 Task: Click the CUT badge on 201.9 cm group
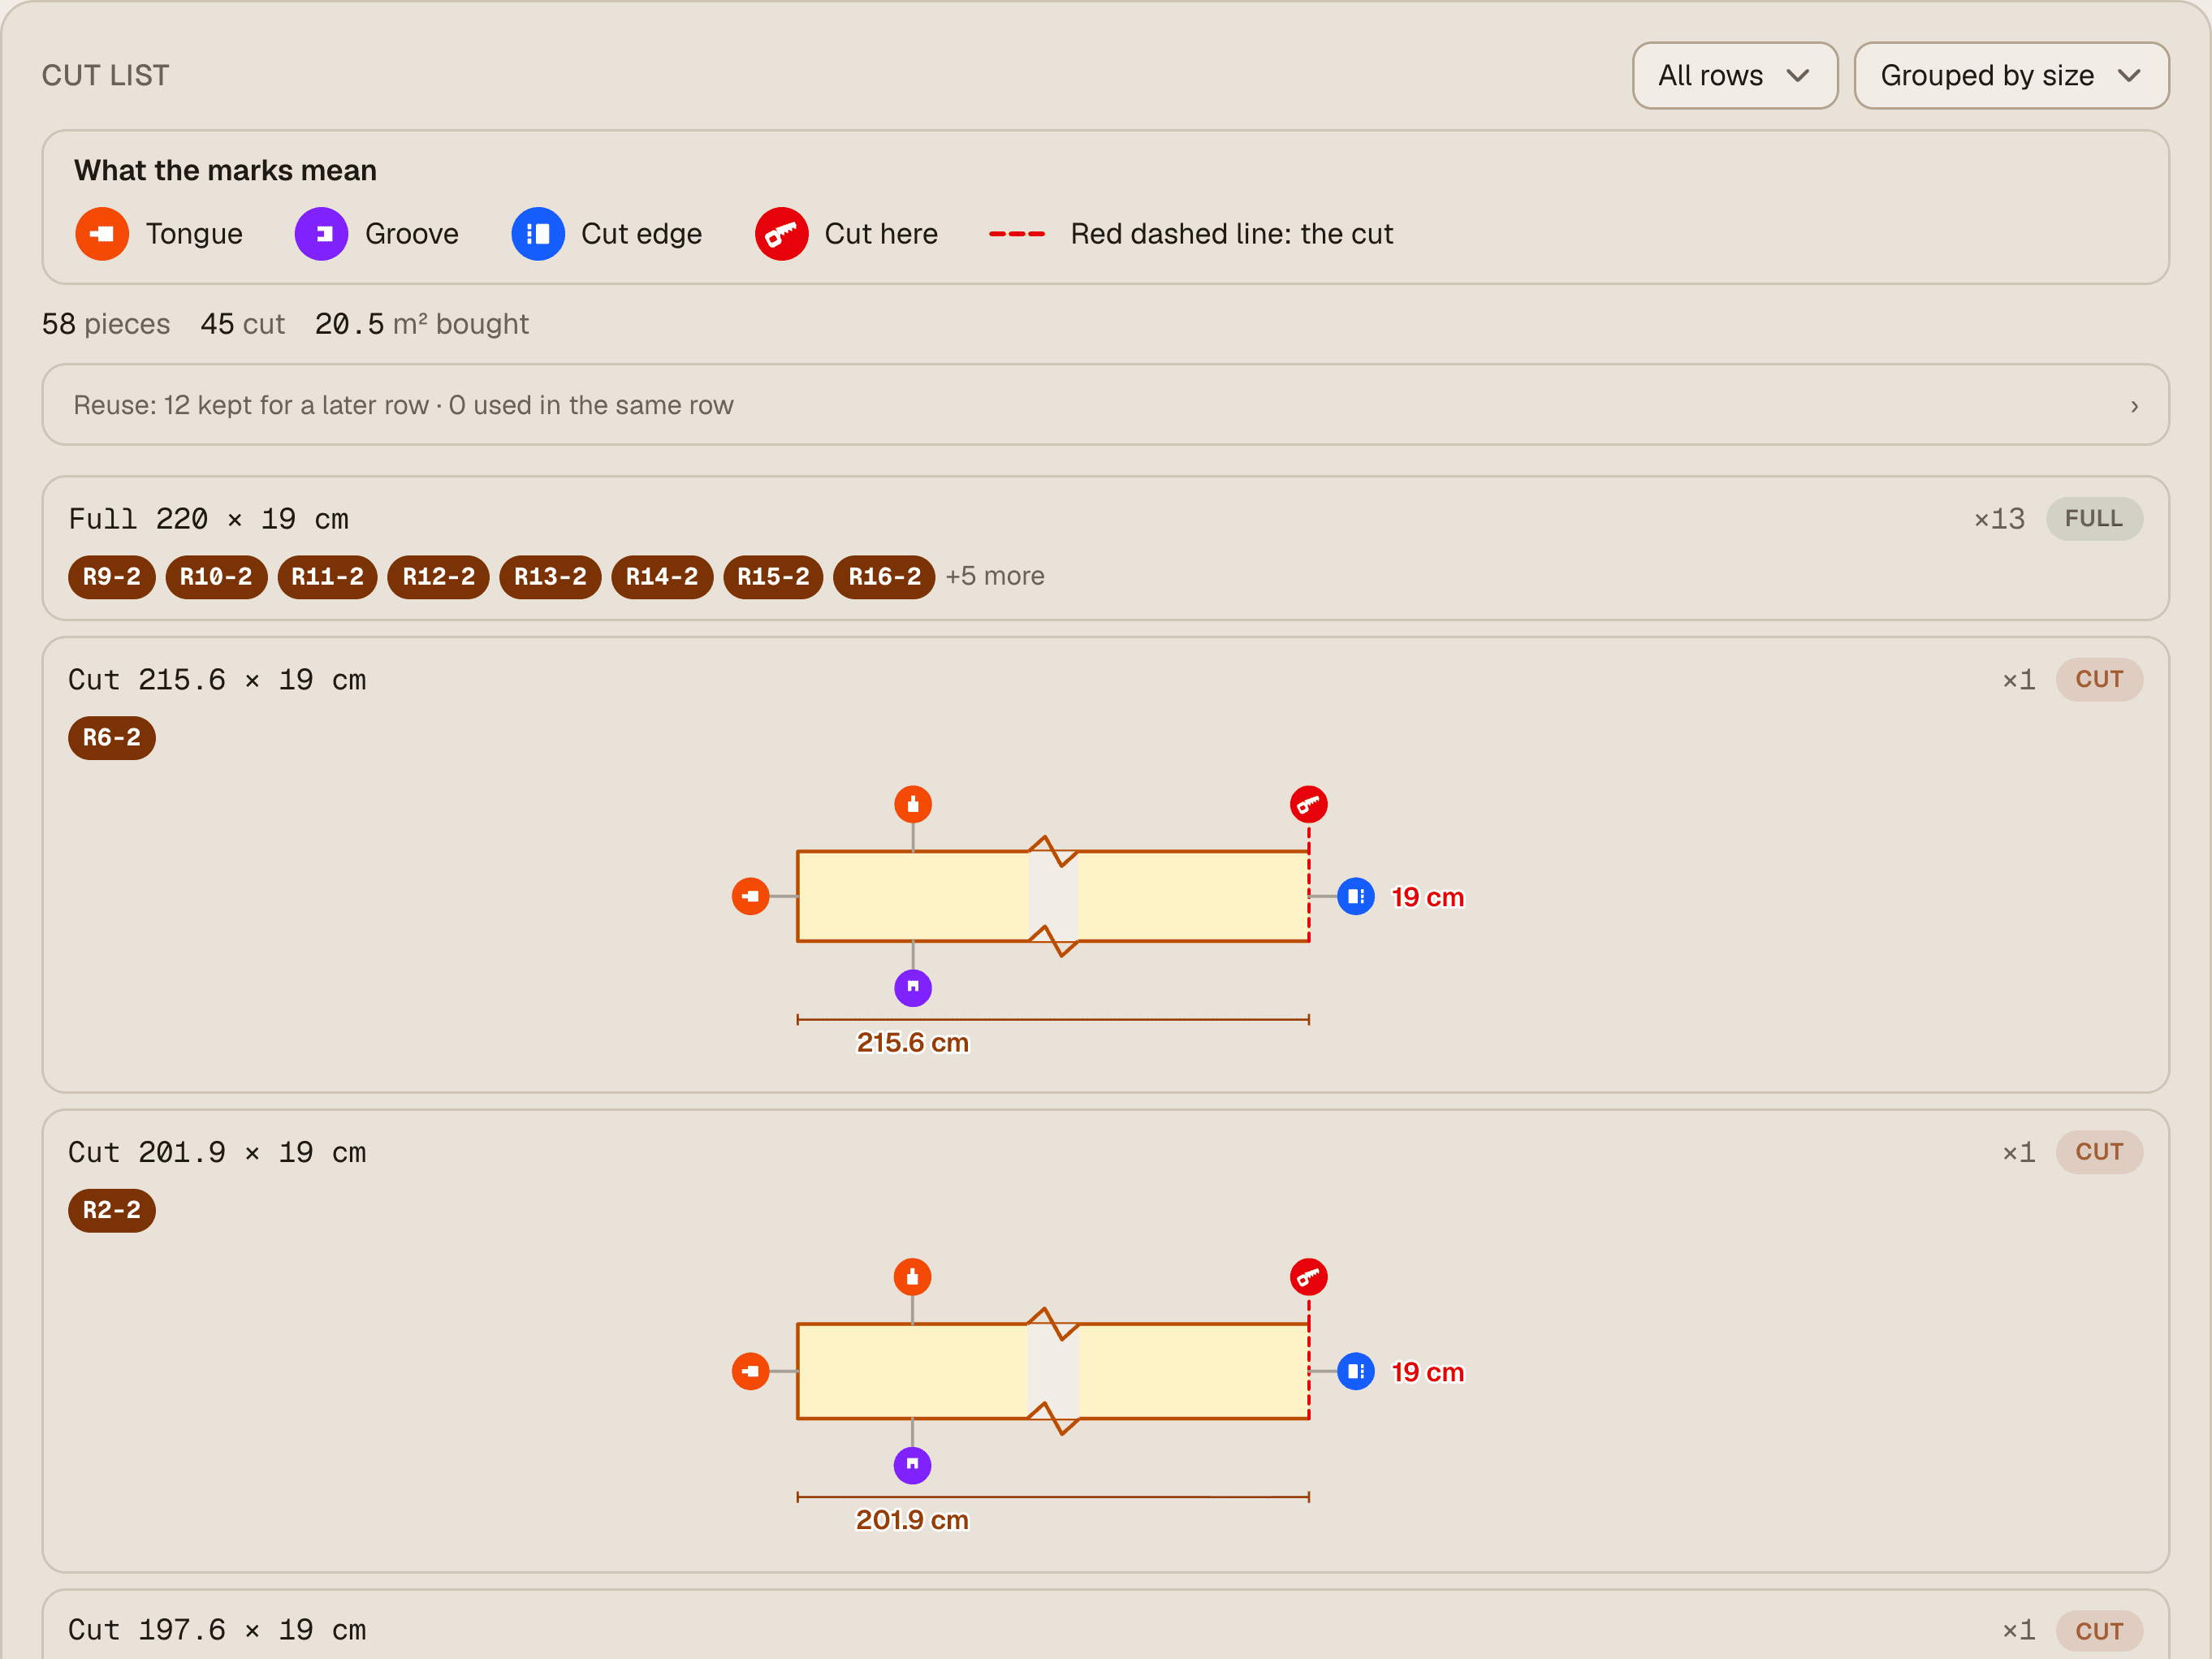click(2099, 1152)
